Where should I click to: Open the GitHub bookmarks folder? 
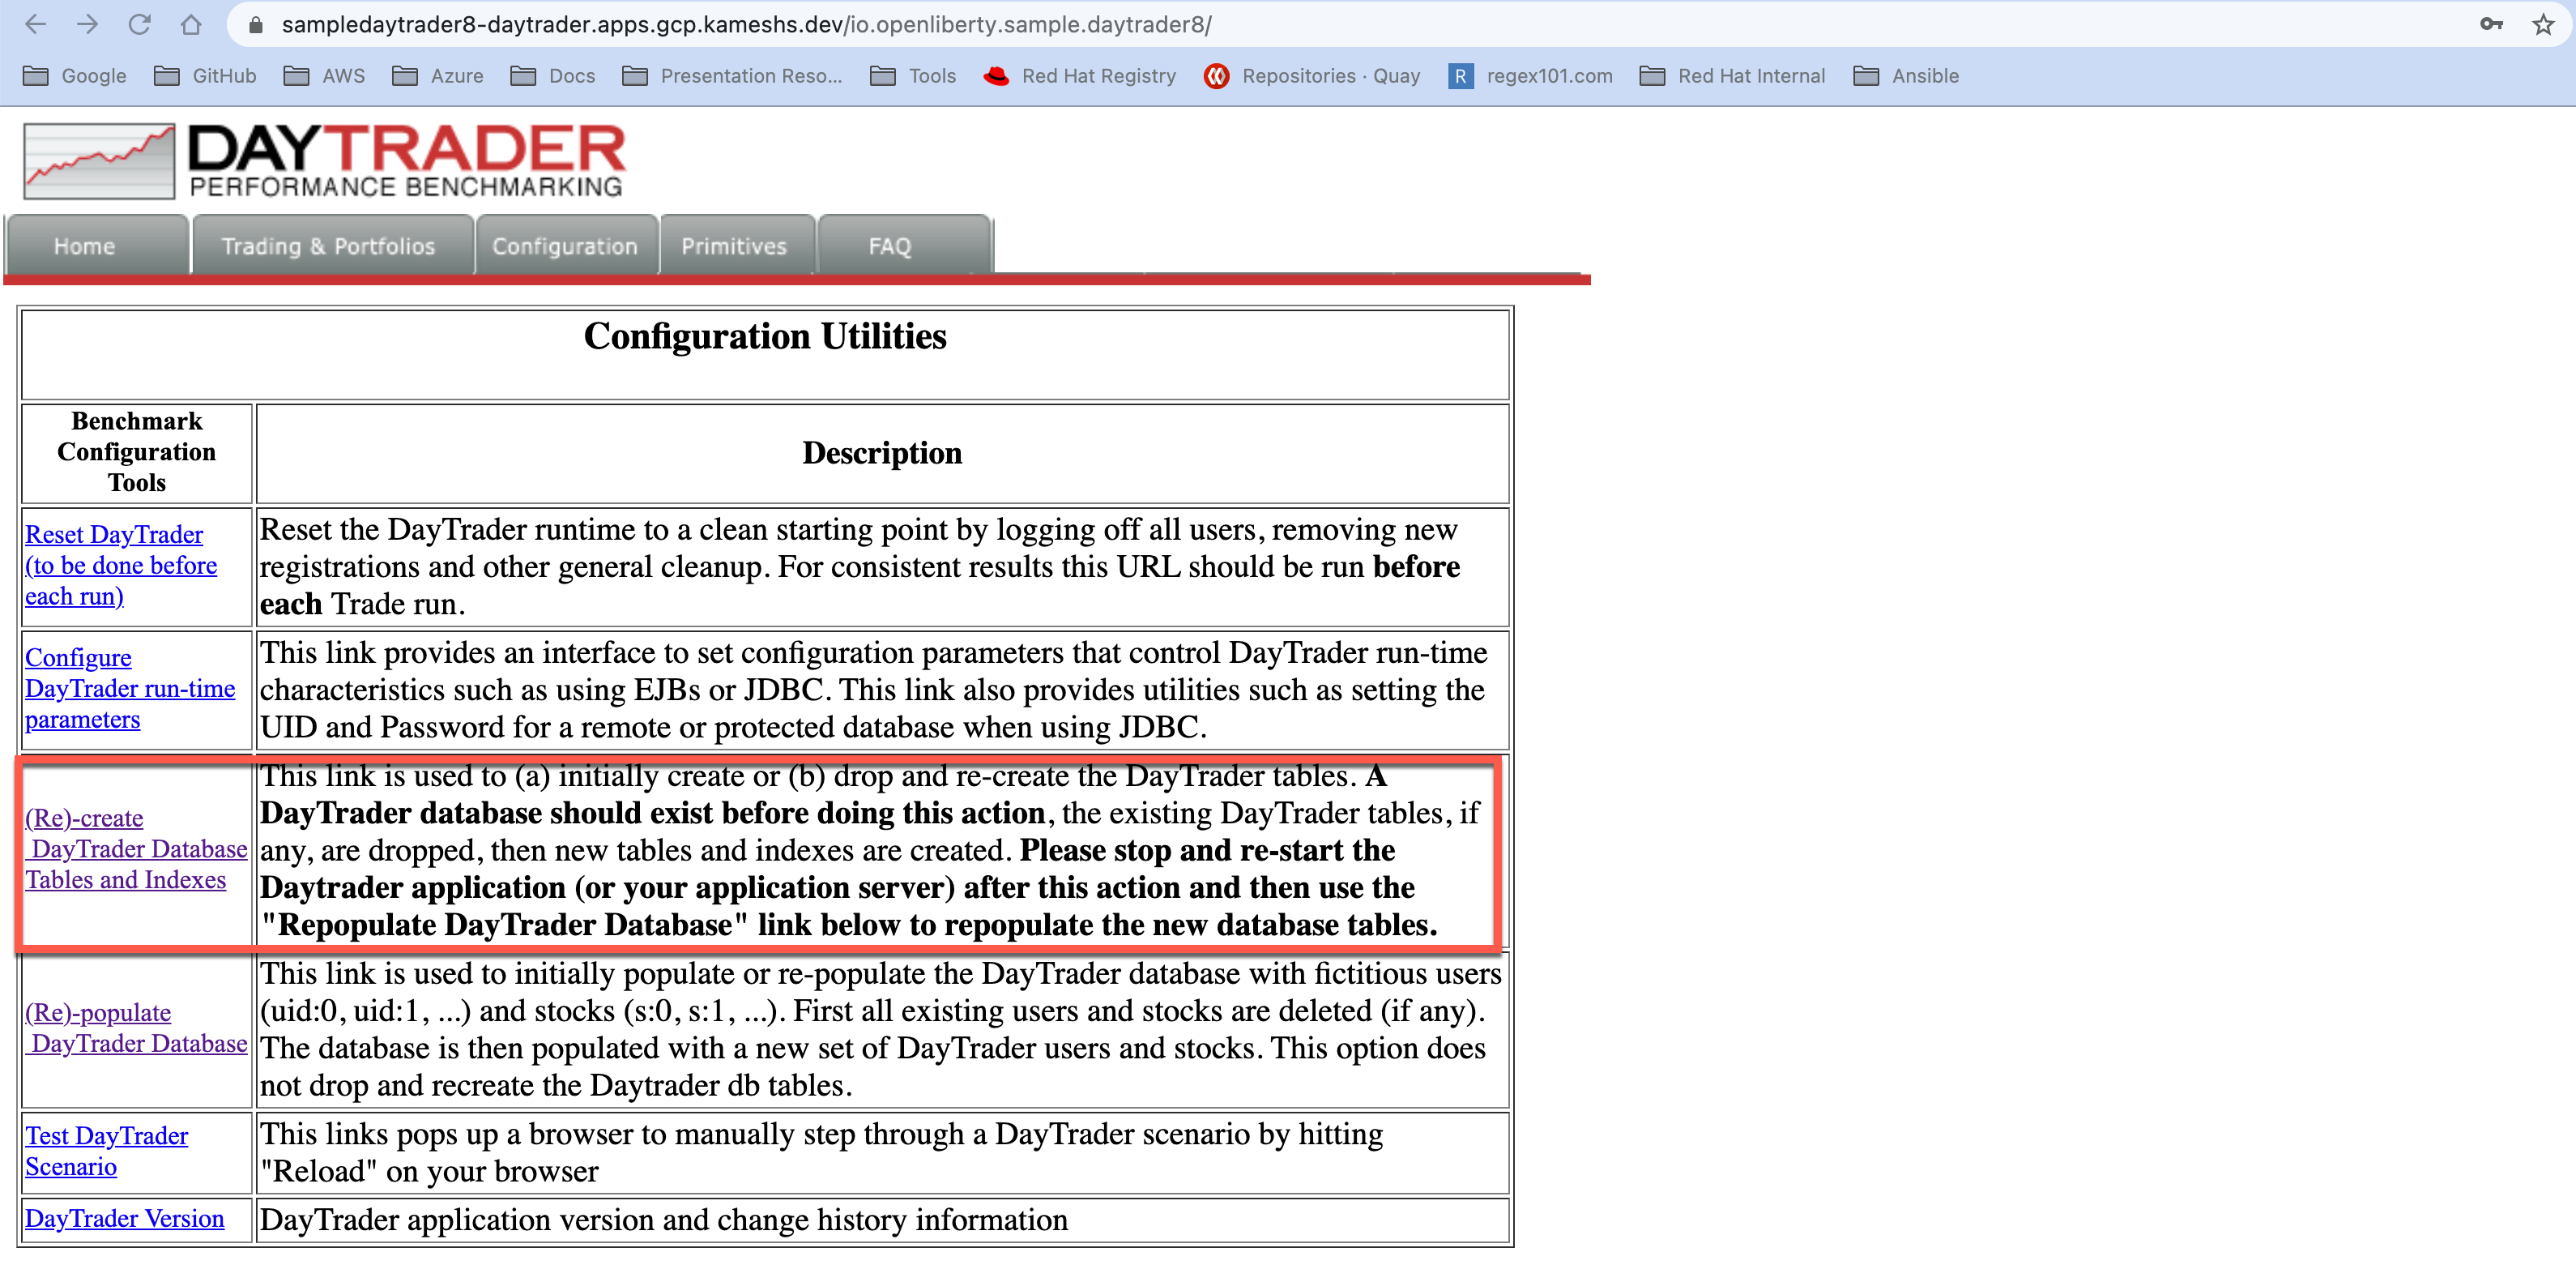point(206,76)
